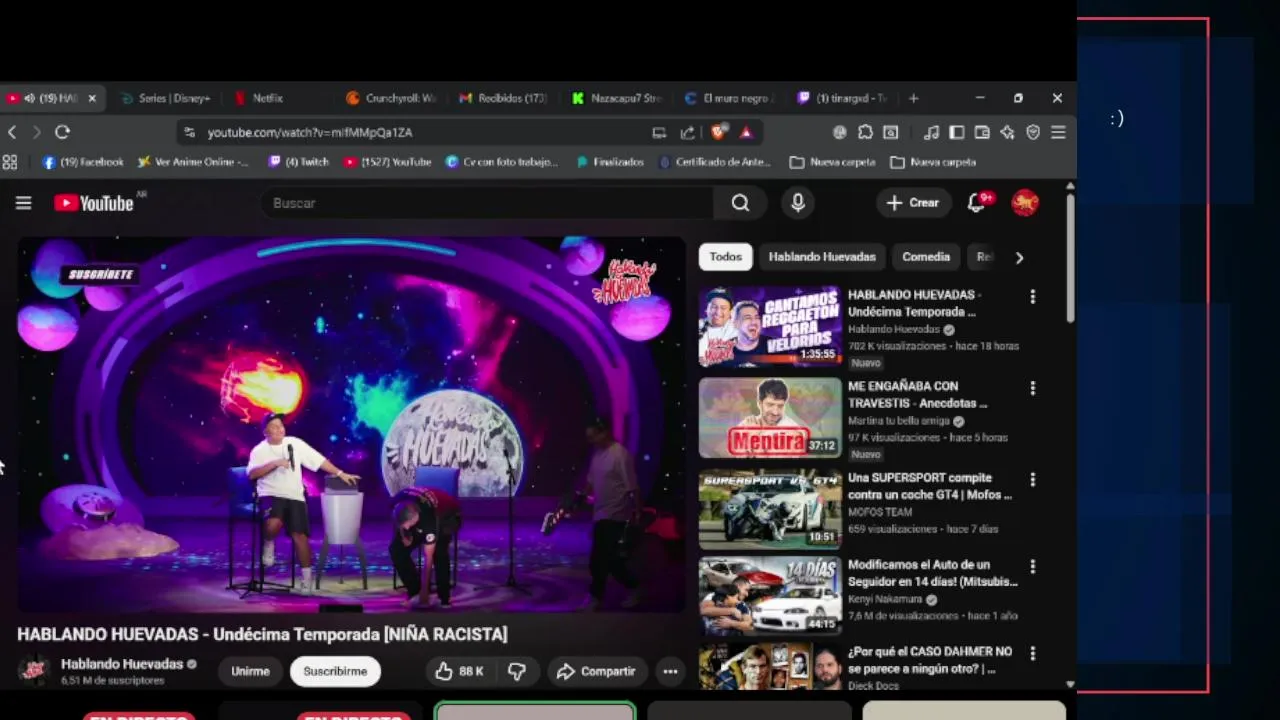
Task: Open the Brave Rewards triangle icon
Action: [746, 132]
